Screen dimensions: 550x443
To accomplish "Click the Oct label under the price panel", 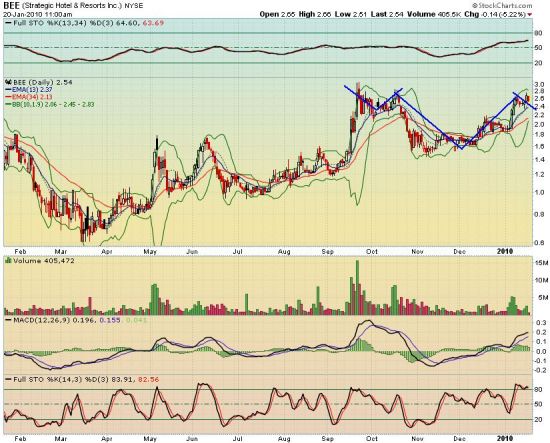I will tap(372, 251).
